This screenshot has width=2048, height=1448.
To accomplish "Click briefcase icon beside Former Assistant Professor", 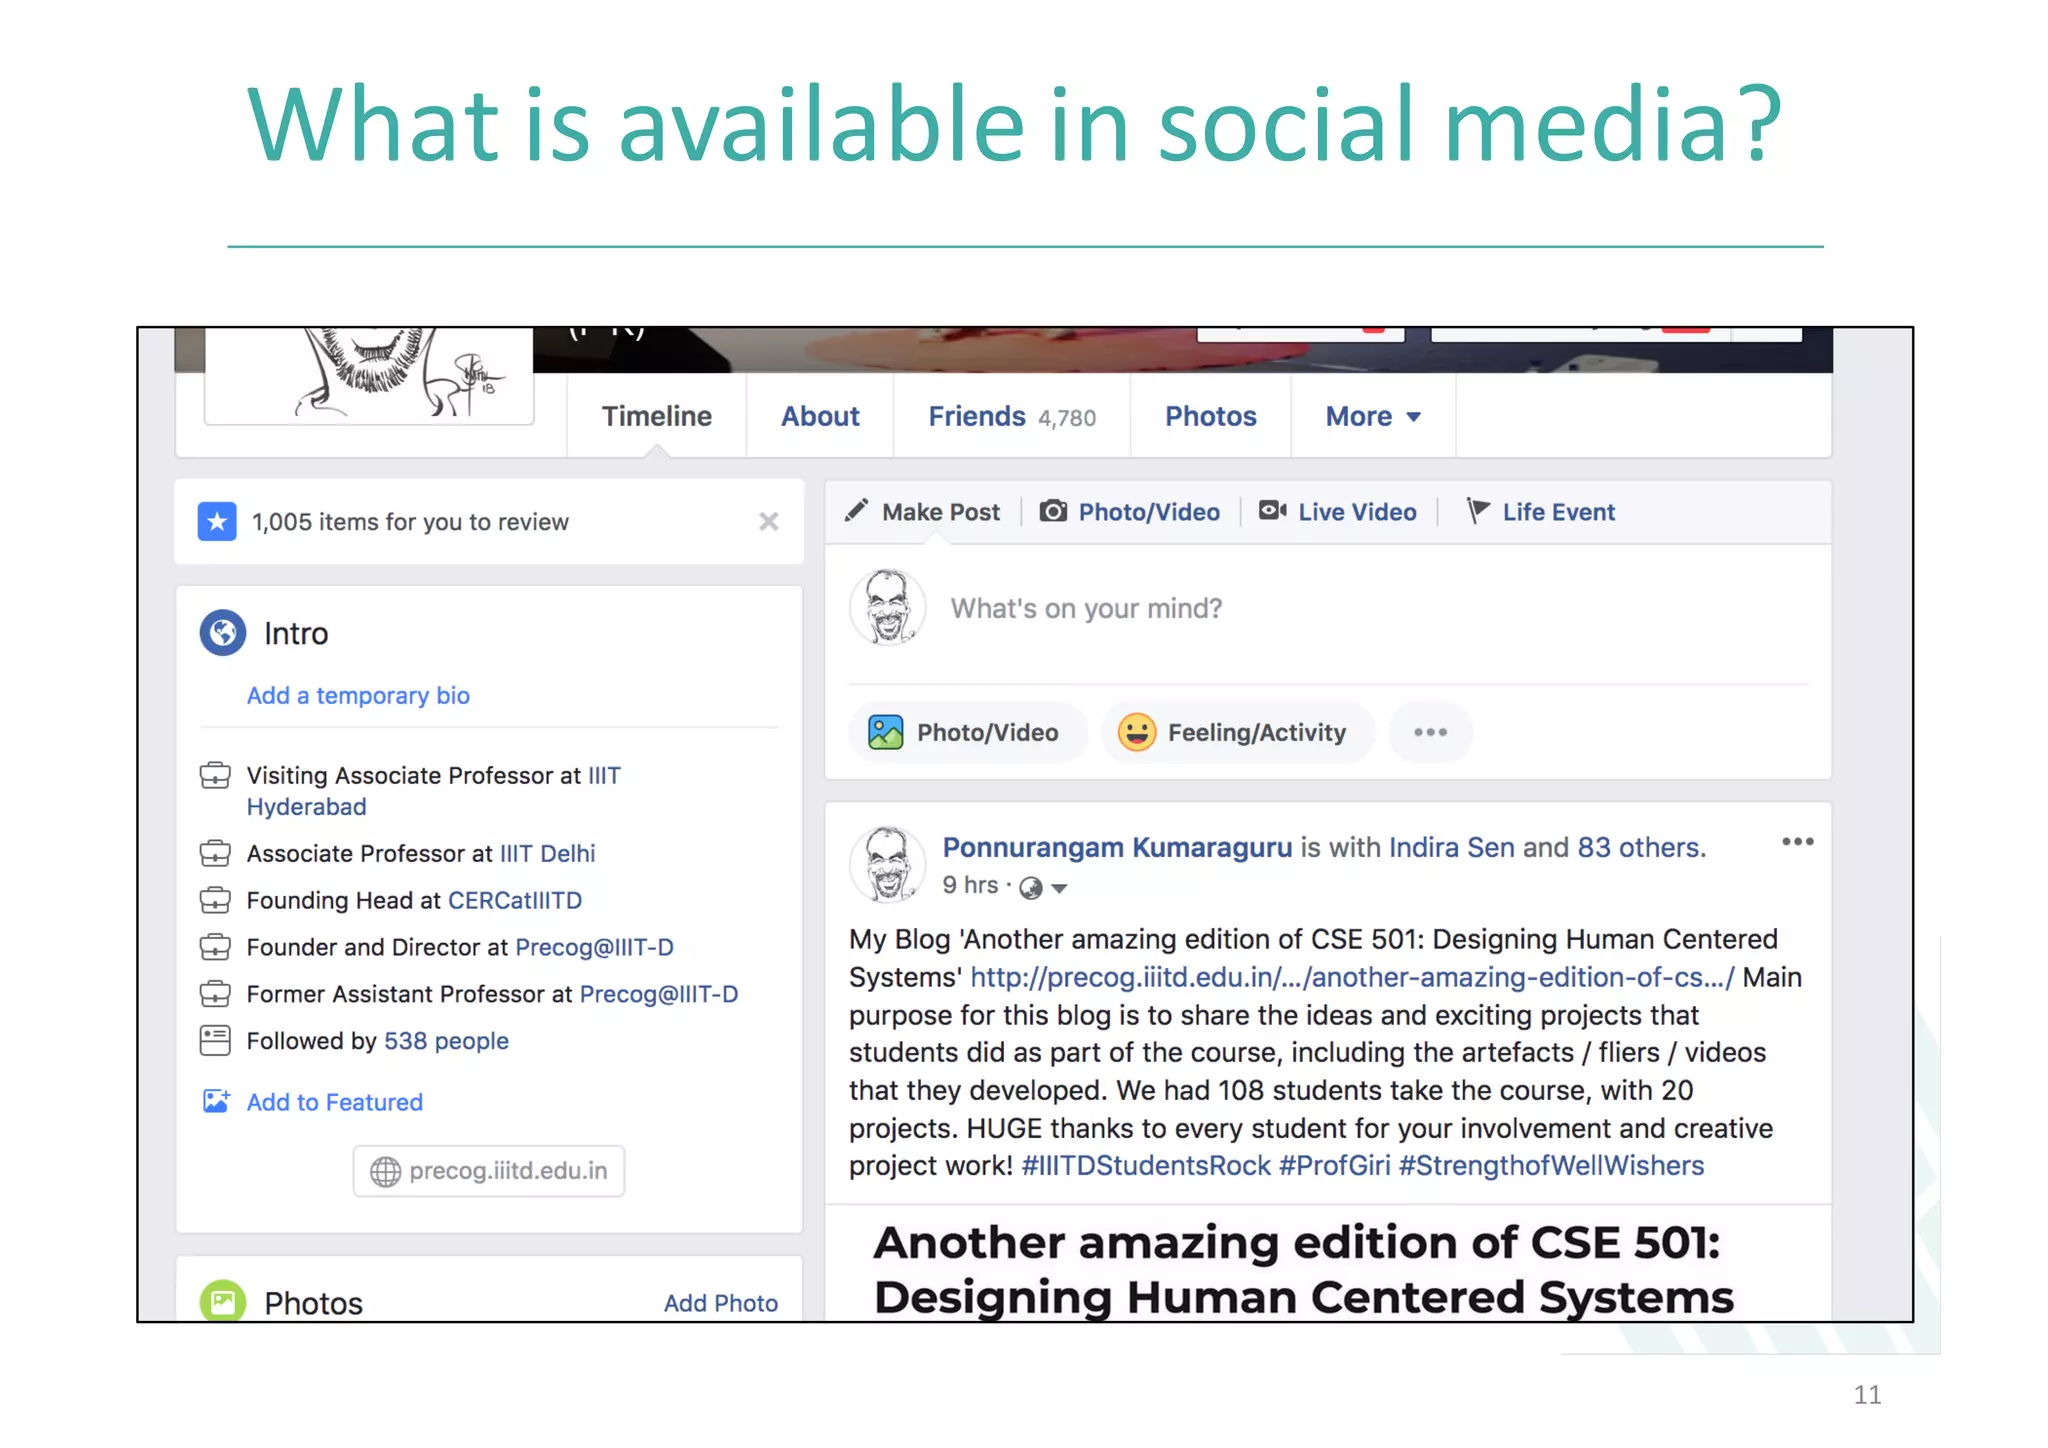I will point(215,994).
